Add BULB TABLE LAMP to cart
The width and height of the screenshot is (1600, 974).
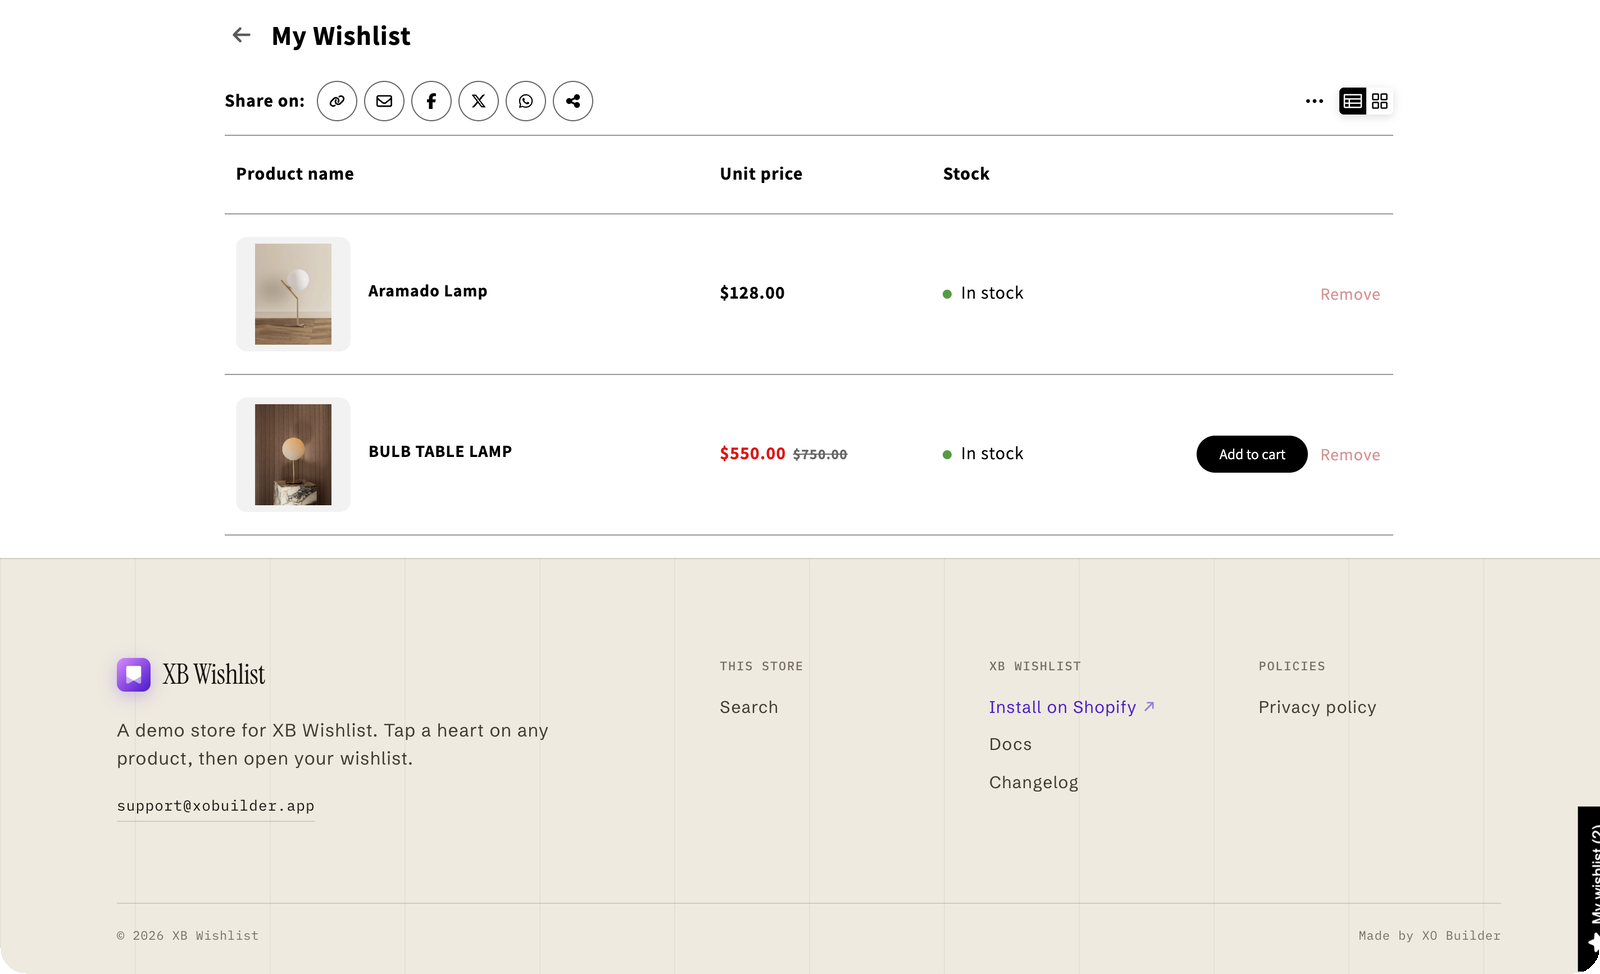pos(1252,454)
